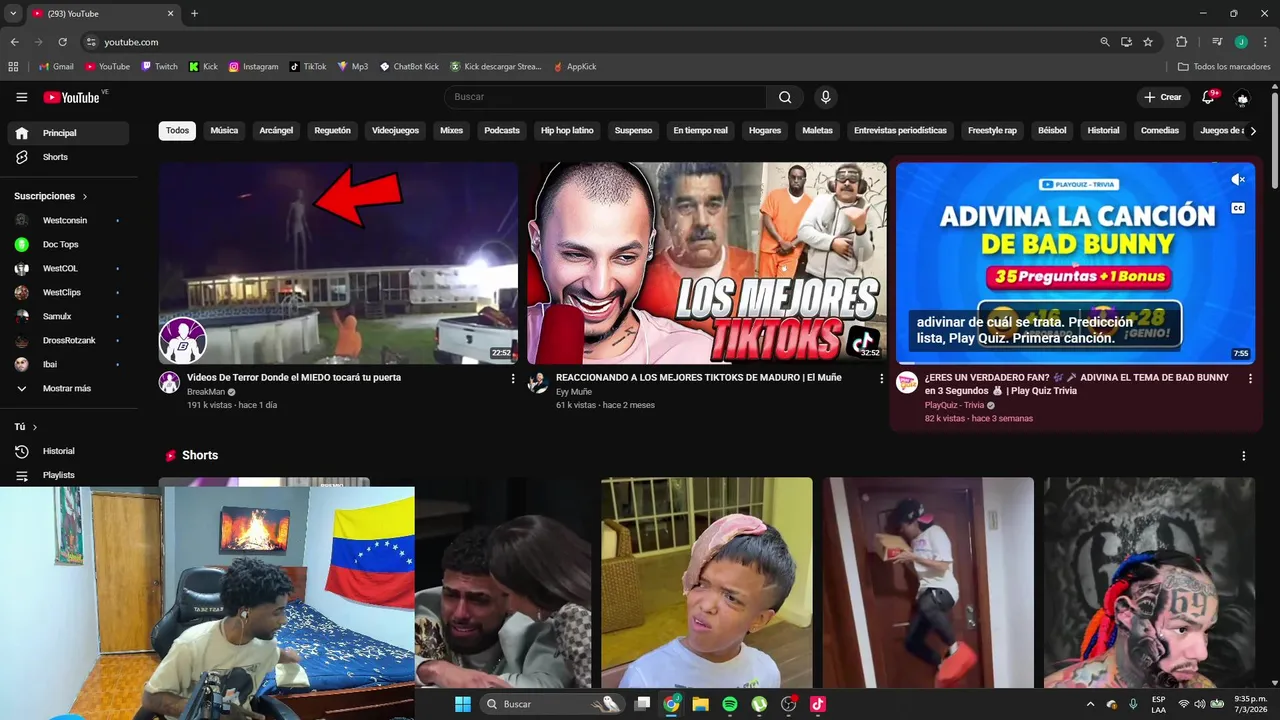Image resolution: width=1280 pixels, height=720 pixels.
Task: Expand the Suscripciones section chevron
Action: point(85,197)
